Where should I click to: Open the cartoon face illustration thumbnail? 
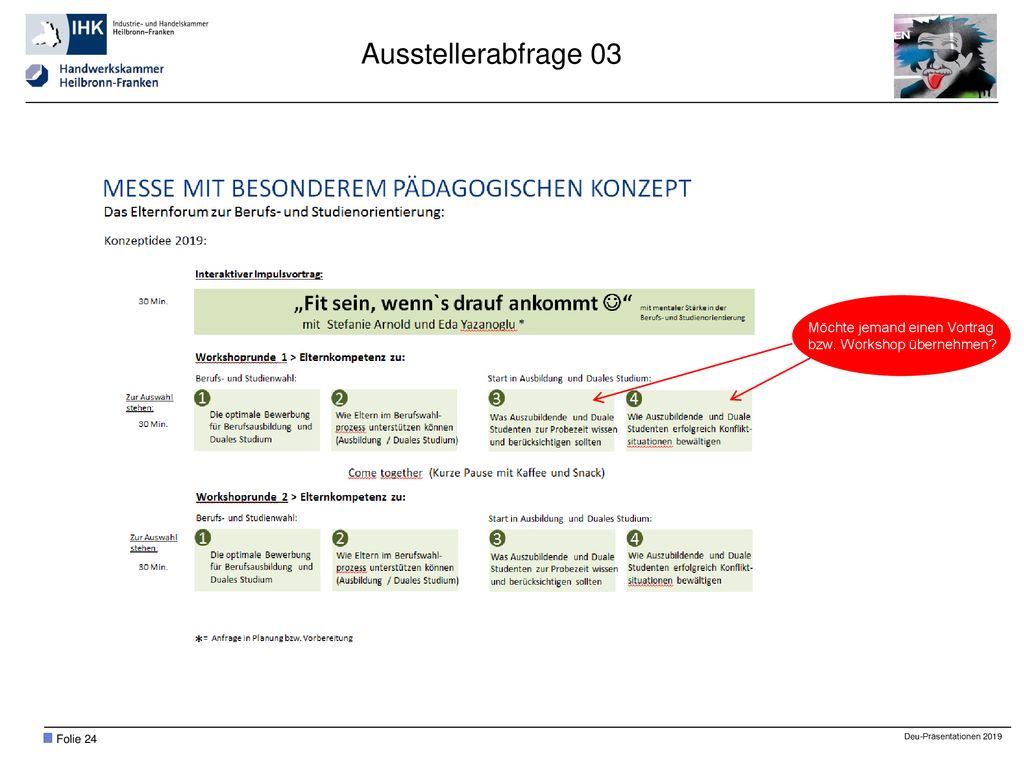(x=945, y=56)
